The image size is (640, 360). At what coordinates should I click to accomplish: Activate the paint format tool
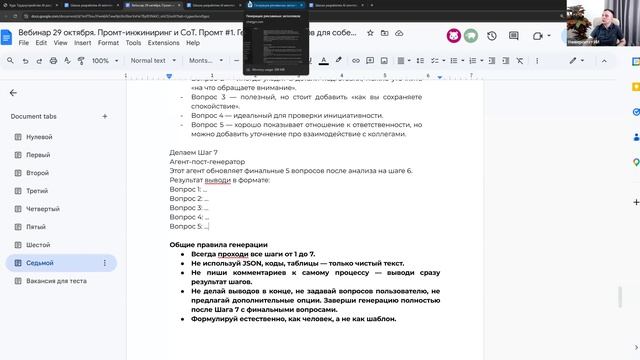(81, 61)
